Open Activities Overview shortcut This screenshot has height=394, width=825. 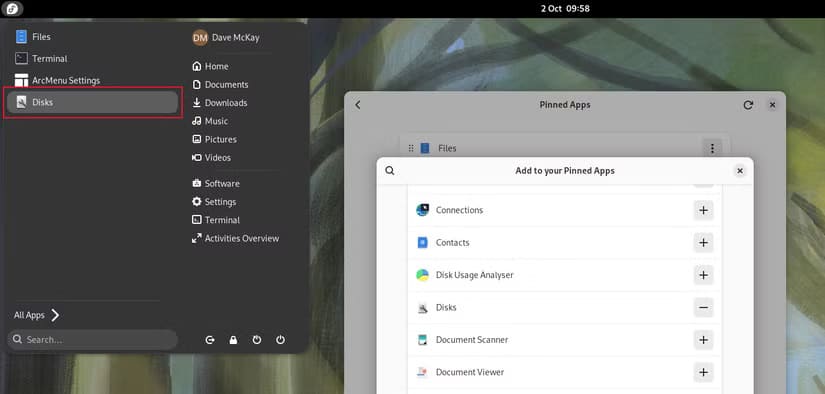tap(235, 238)
